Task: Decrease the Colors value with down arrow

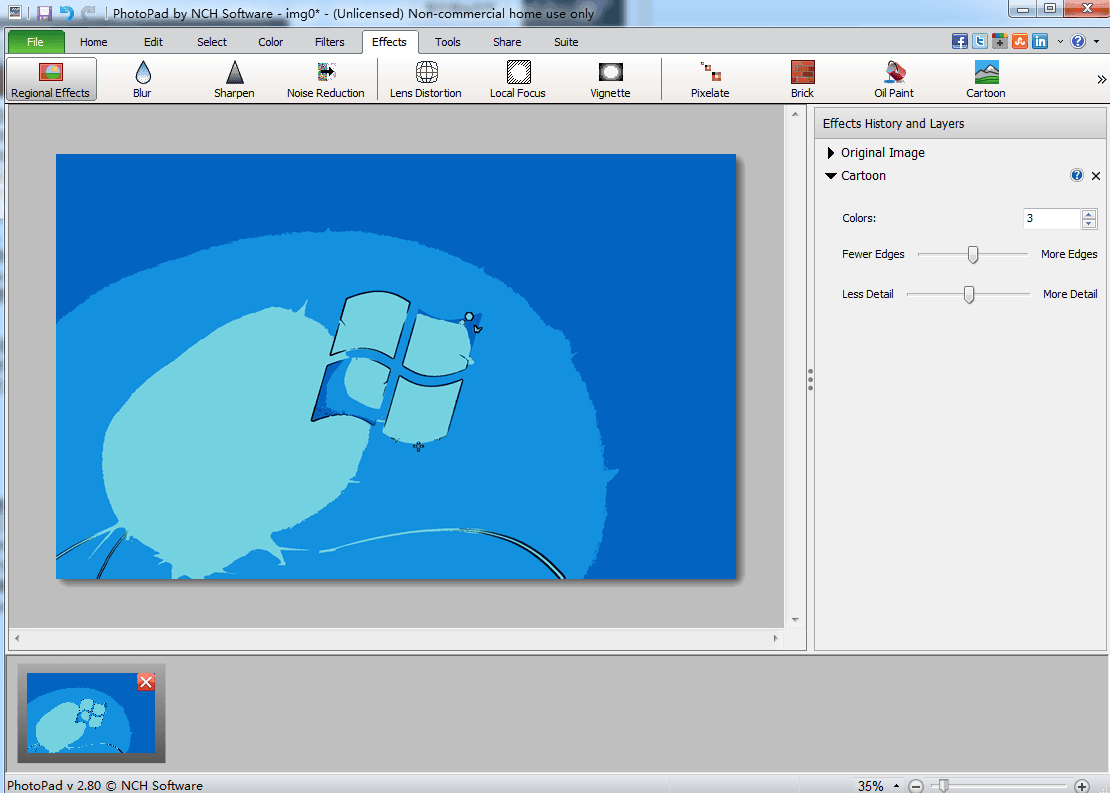Action: tap(1089, 224)
